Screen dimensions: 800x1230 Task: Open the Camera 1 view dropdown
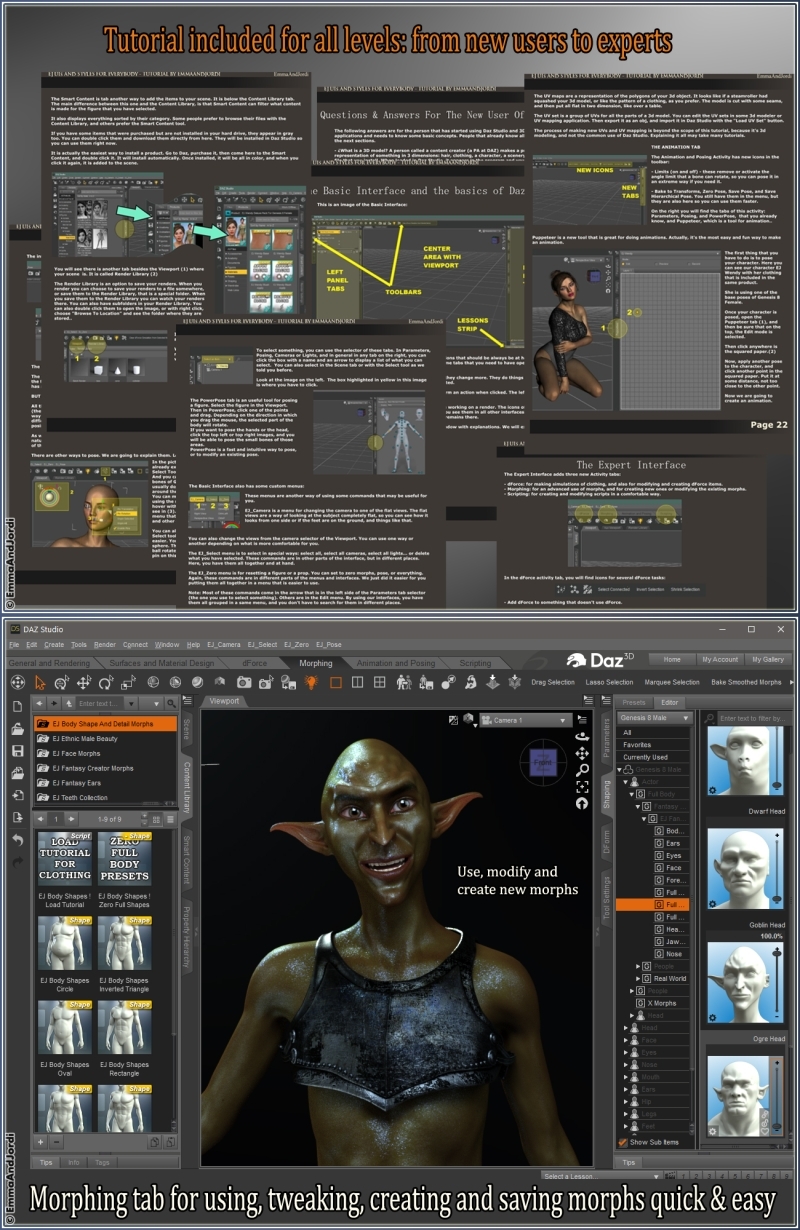(525, 720)
